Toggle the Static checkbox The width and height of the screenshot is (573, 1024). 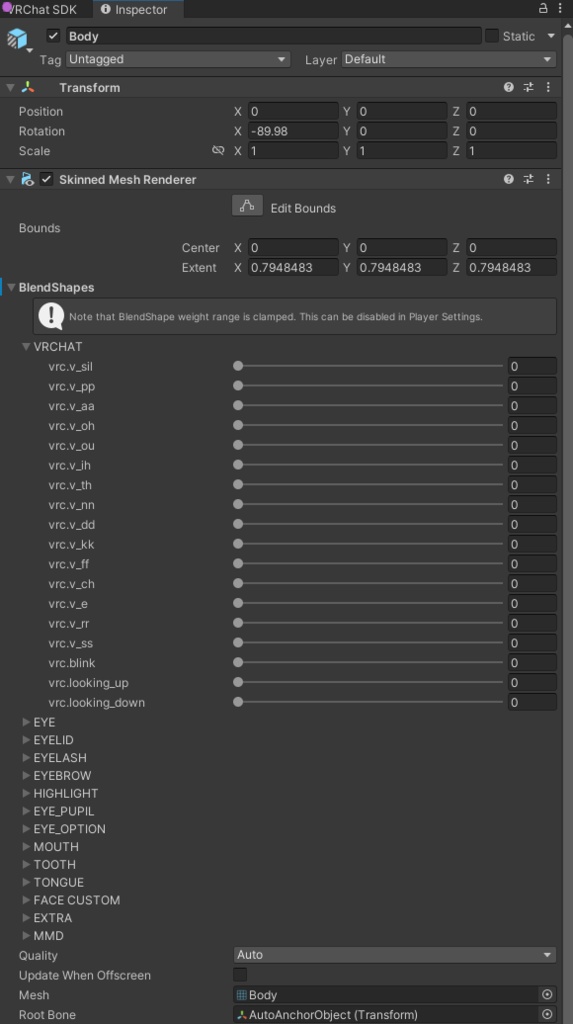[491, 36]
